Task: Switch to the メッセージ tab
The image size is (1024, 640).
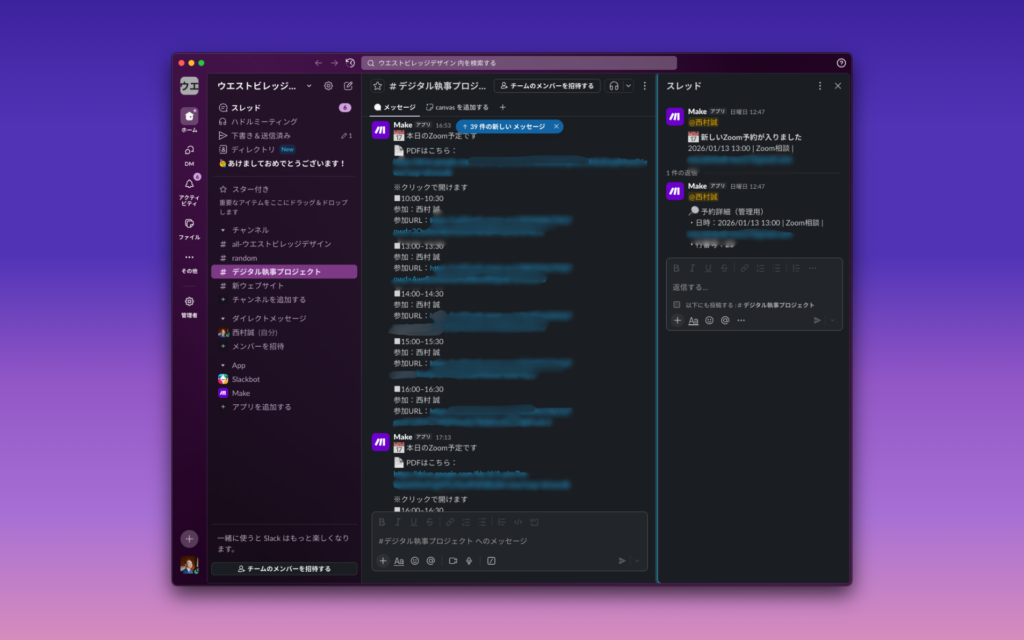Action: pyautogui.click(x=395, y=107)
